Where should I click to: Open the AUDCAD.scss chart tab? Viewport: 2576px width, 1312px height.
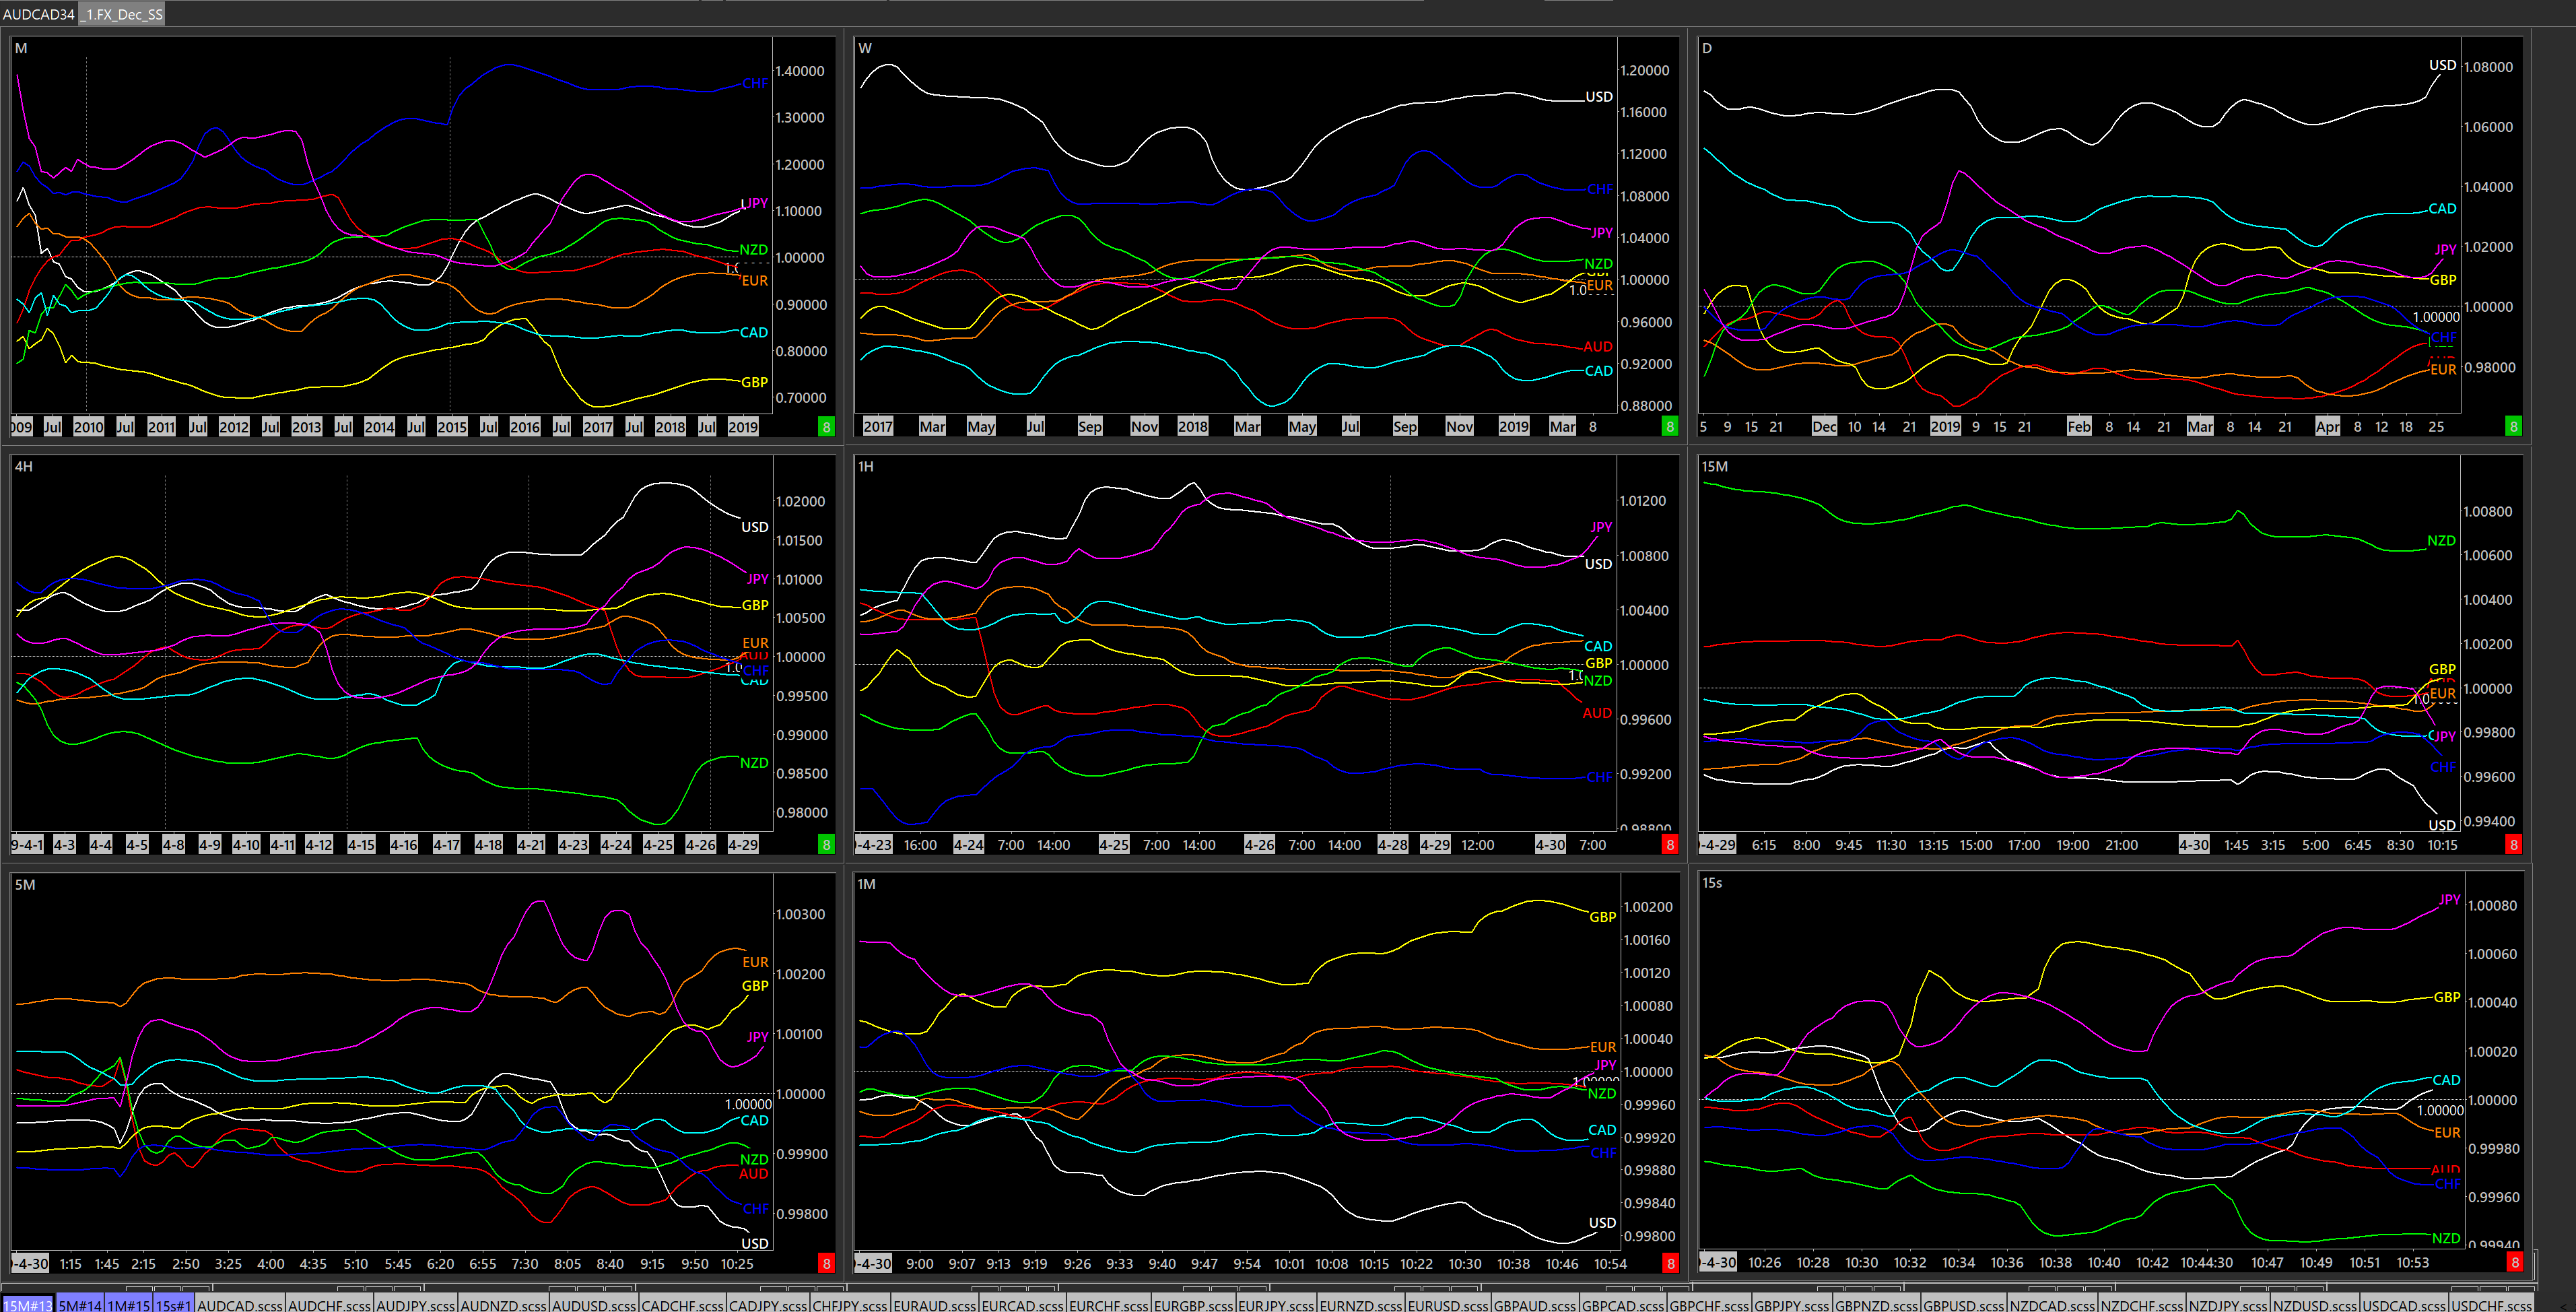[240, 1305]
